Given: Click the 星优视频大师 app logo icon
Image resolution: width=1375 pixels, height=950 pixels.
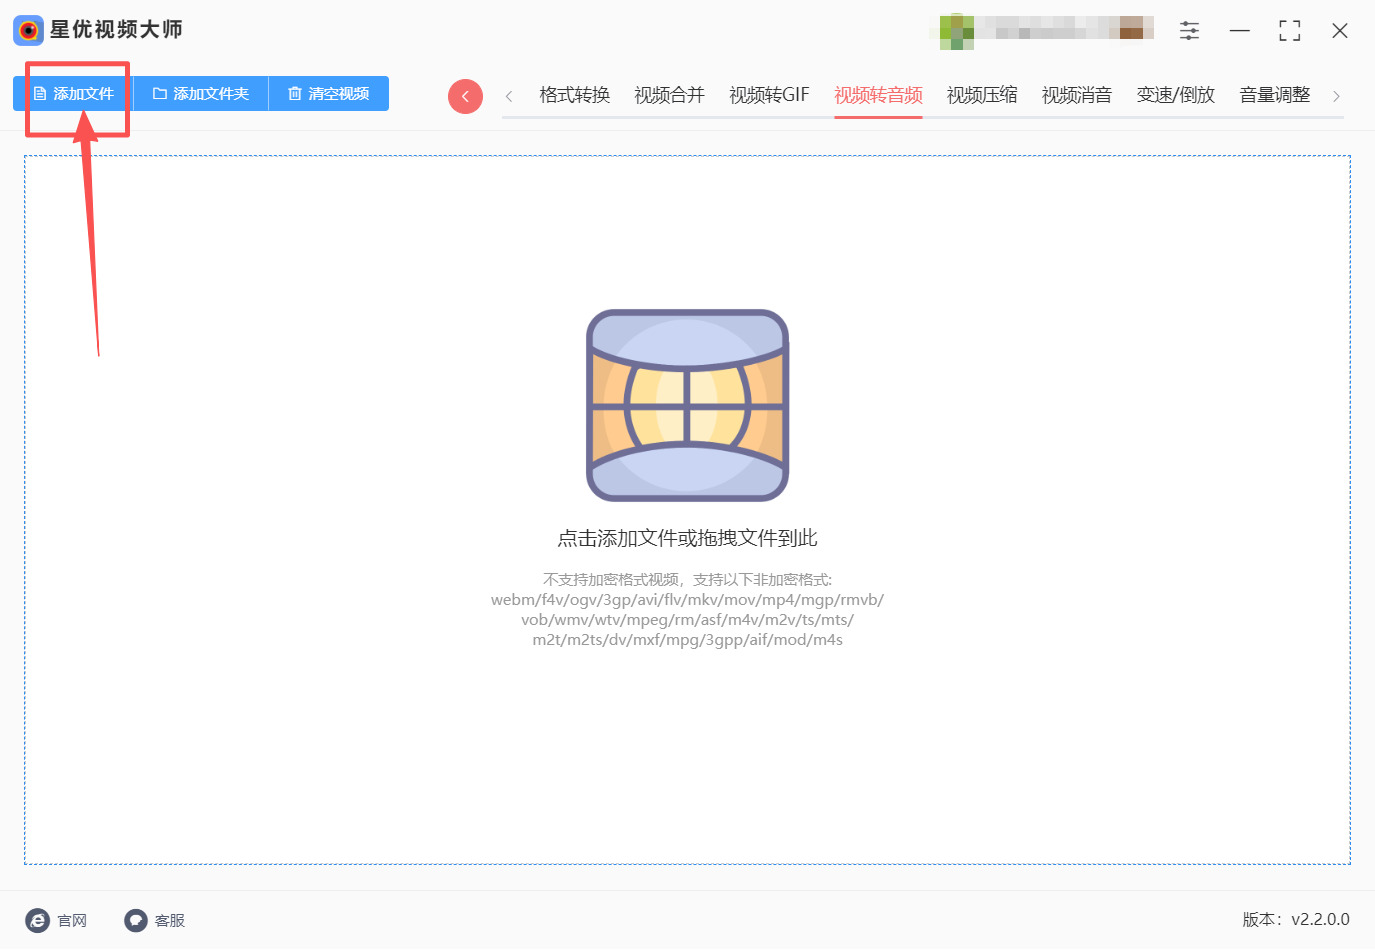Looking at the screenshot, I should 28,30.
